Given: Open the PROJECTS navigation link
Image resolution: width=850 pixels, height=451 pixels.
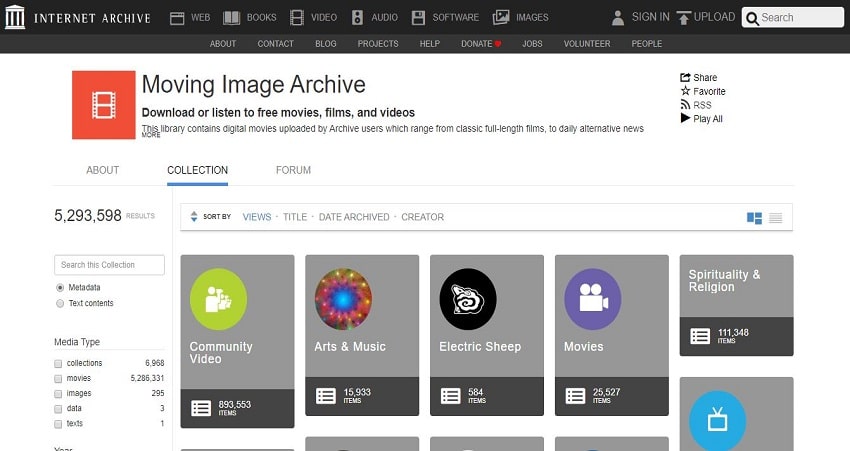Looking at the screenshot, I should 378,44.
